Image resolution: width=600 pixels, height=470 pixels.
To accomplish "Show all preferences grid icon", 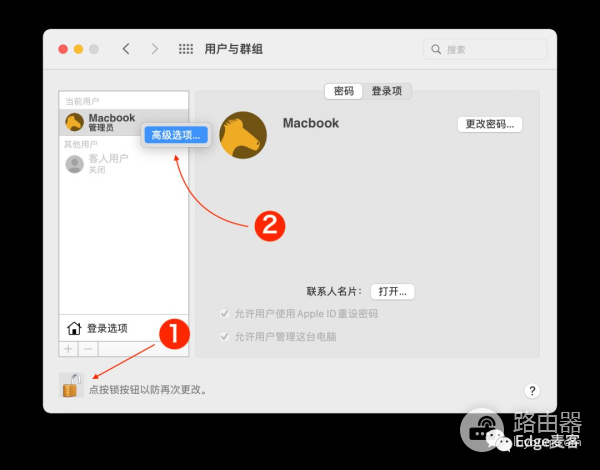I will pos(186,49).
